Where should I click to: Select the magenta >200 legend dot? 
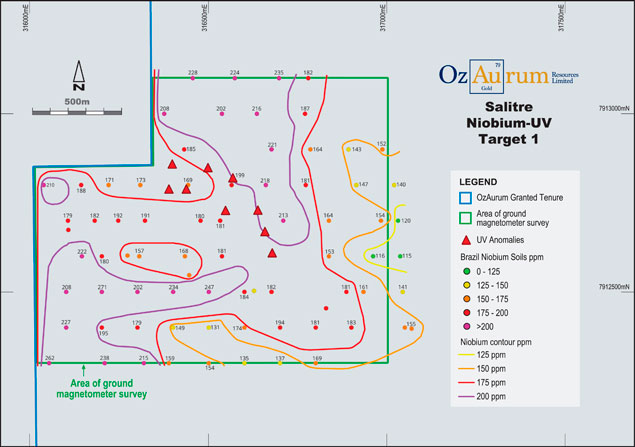[465, 325]
